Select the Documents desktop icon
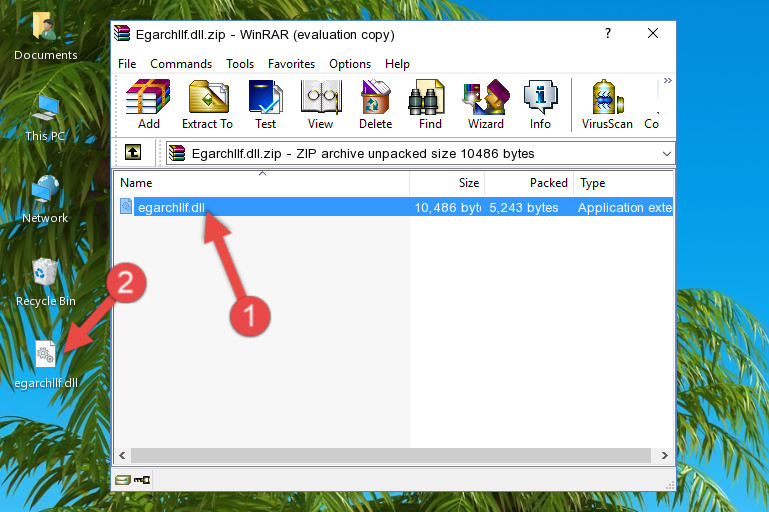Screen dimensions: 769x512 tap(46, 36)
